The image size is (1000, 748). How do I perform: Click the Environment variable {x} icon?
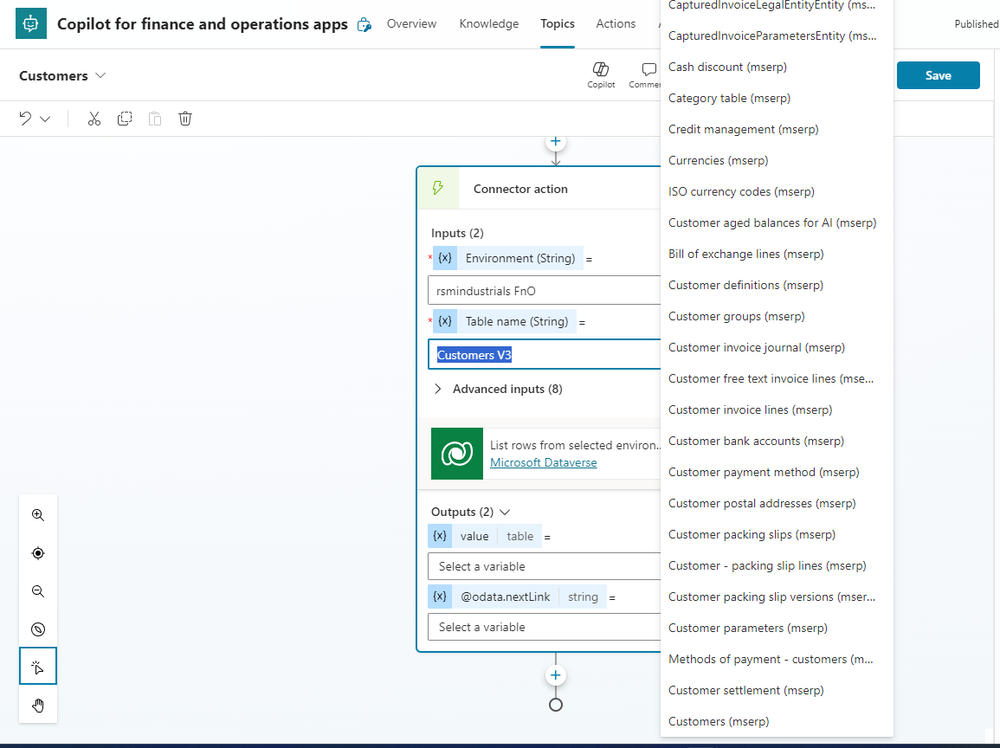(x=445, y=258)
